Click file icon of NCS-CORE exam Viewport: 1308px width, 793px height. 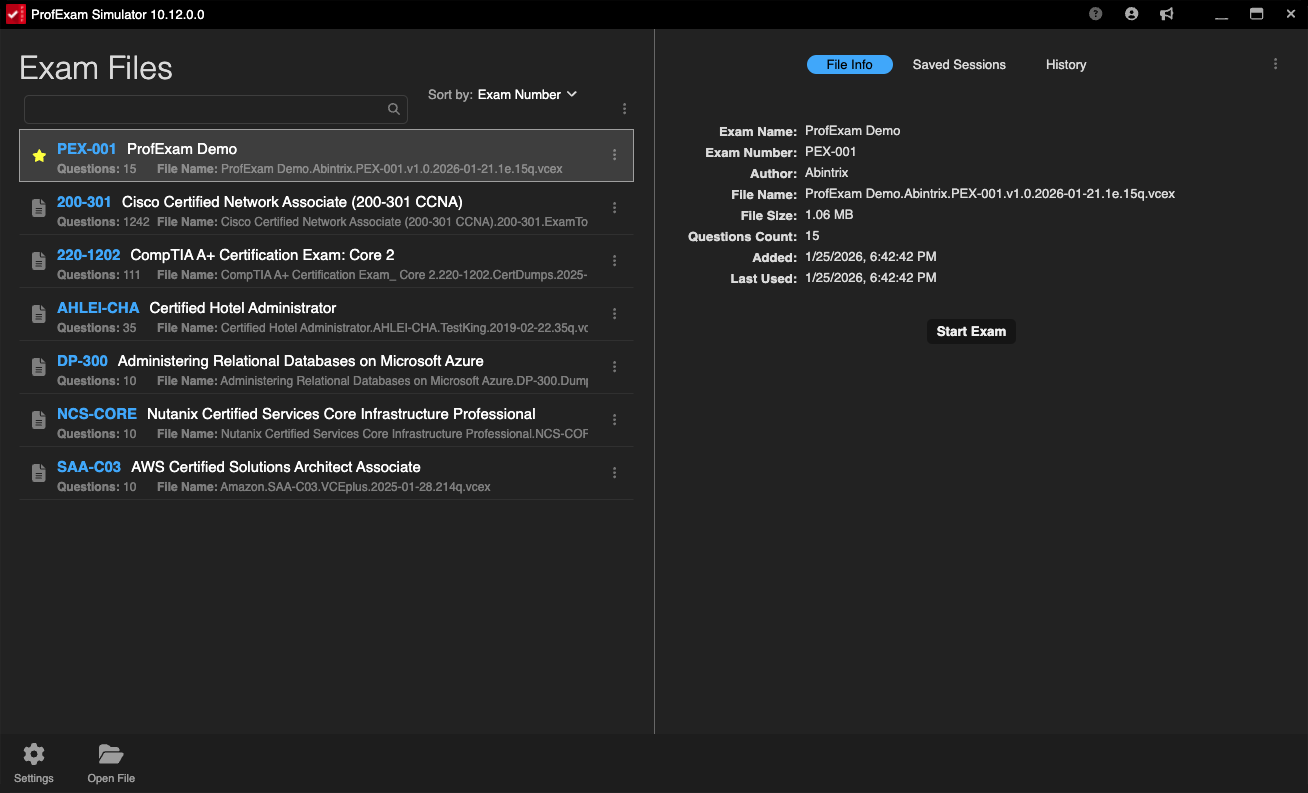pos(39,420)
